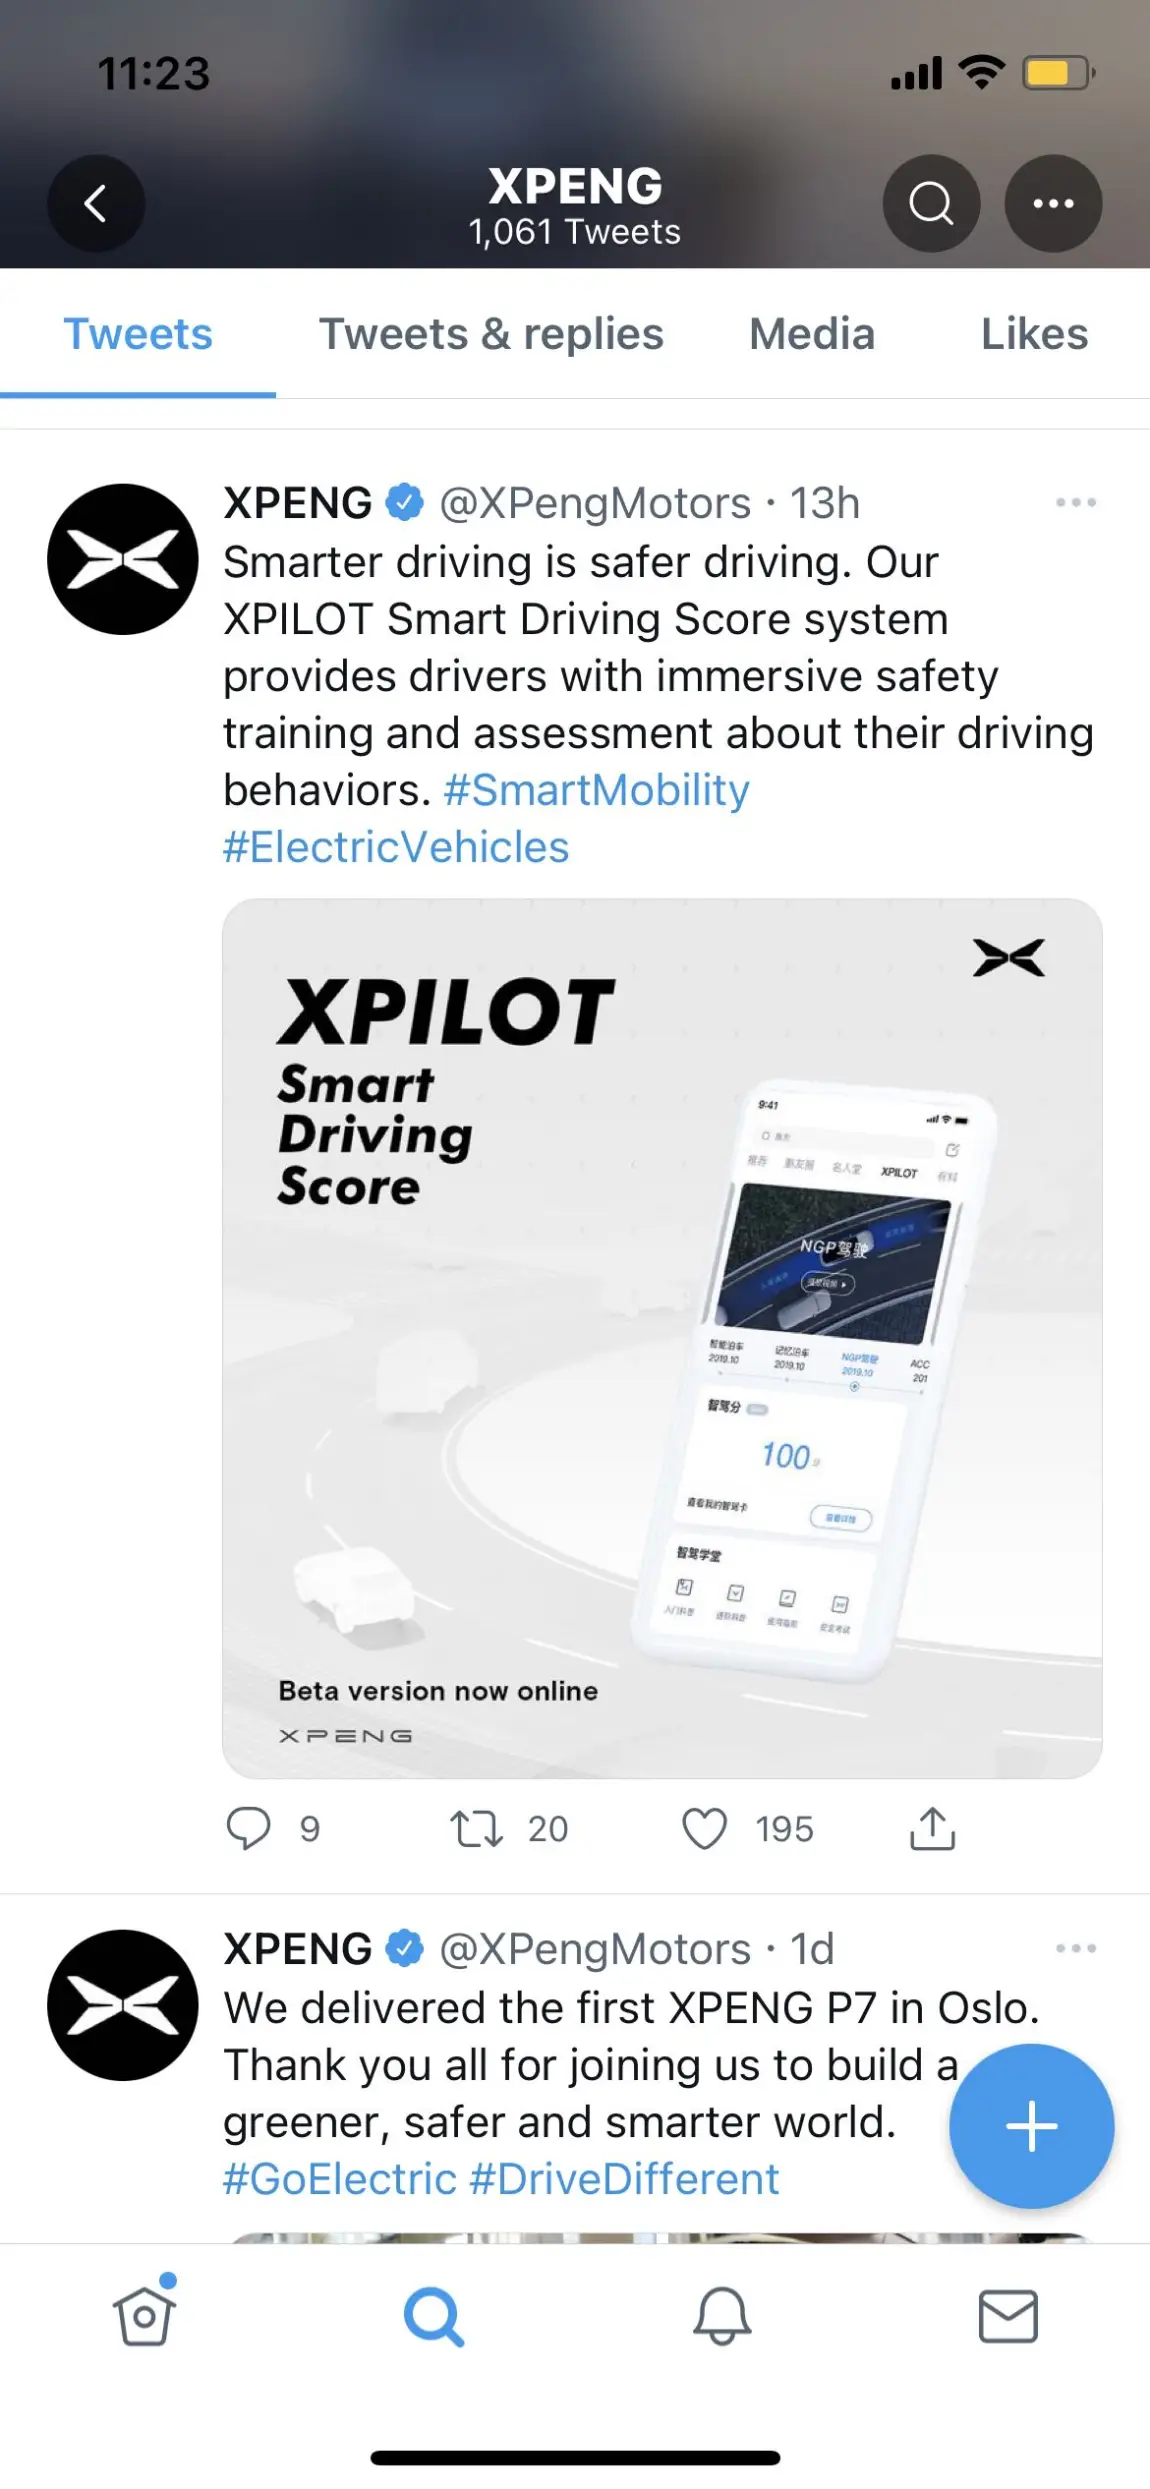Open search on XPENG profile

[x=931, y=204]
